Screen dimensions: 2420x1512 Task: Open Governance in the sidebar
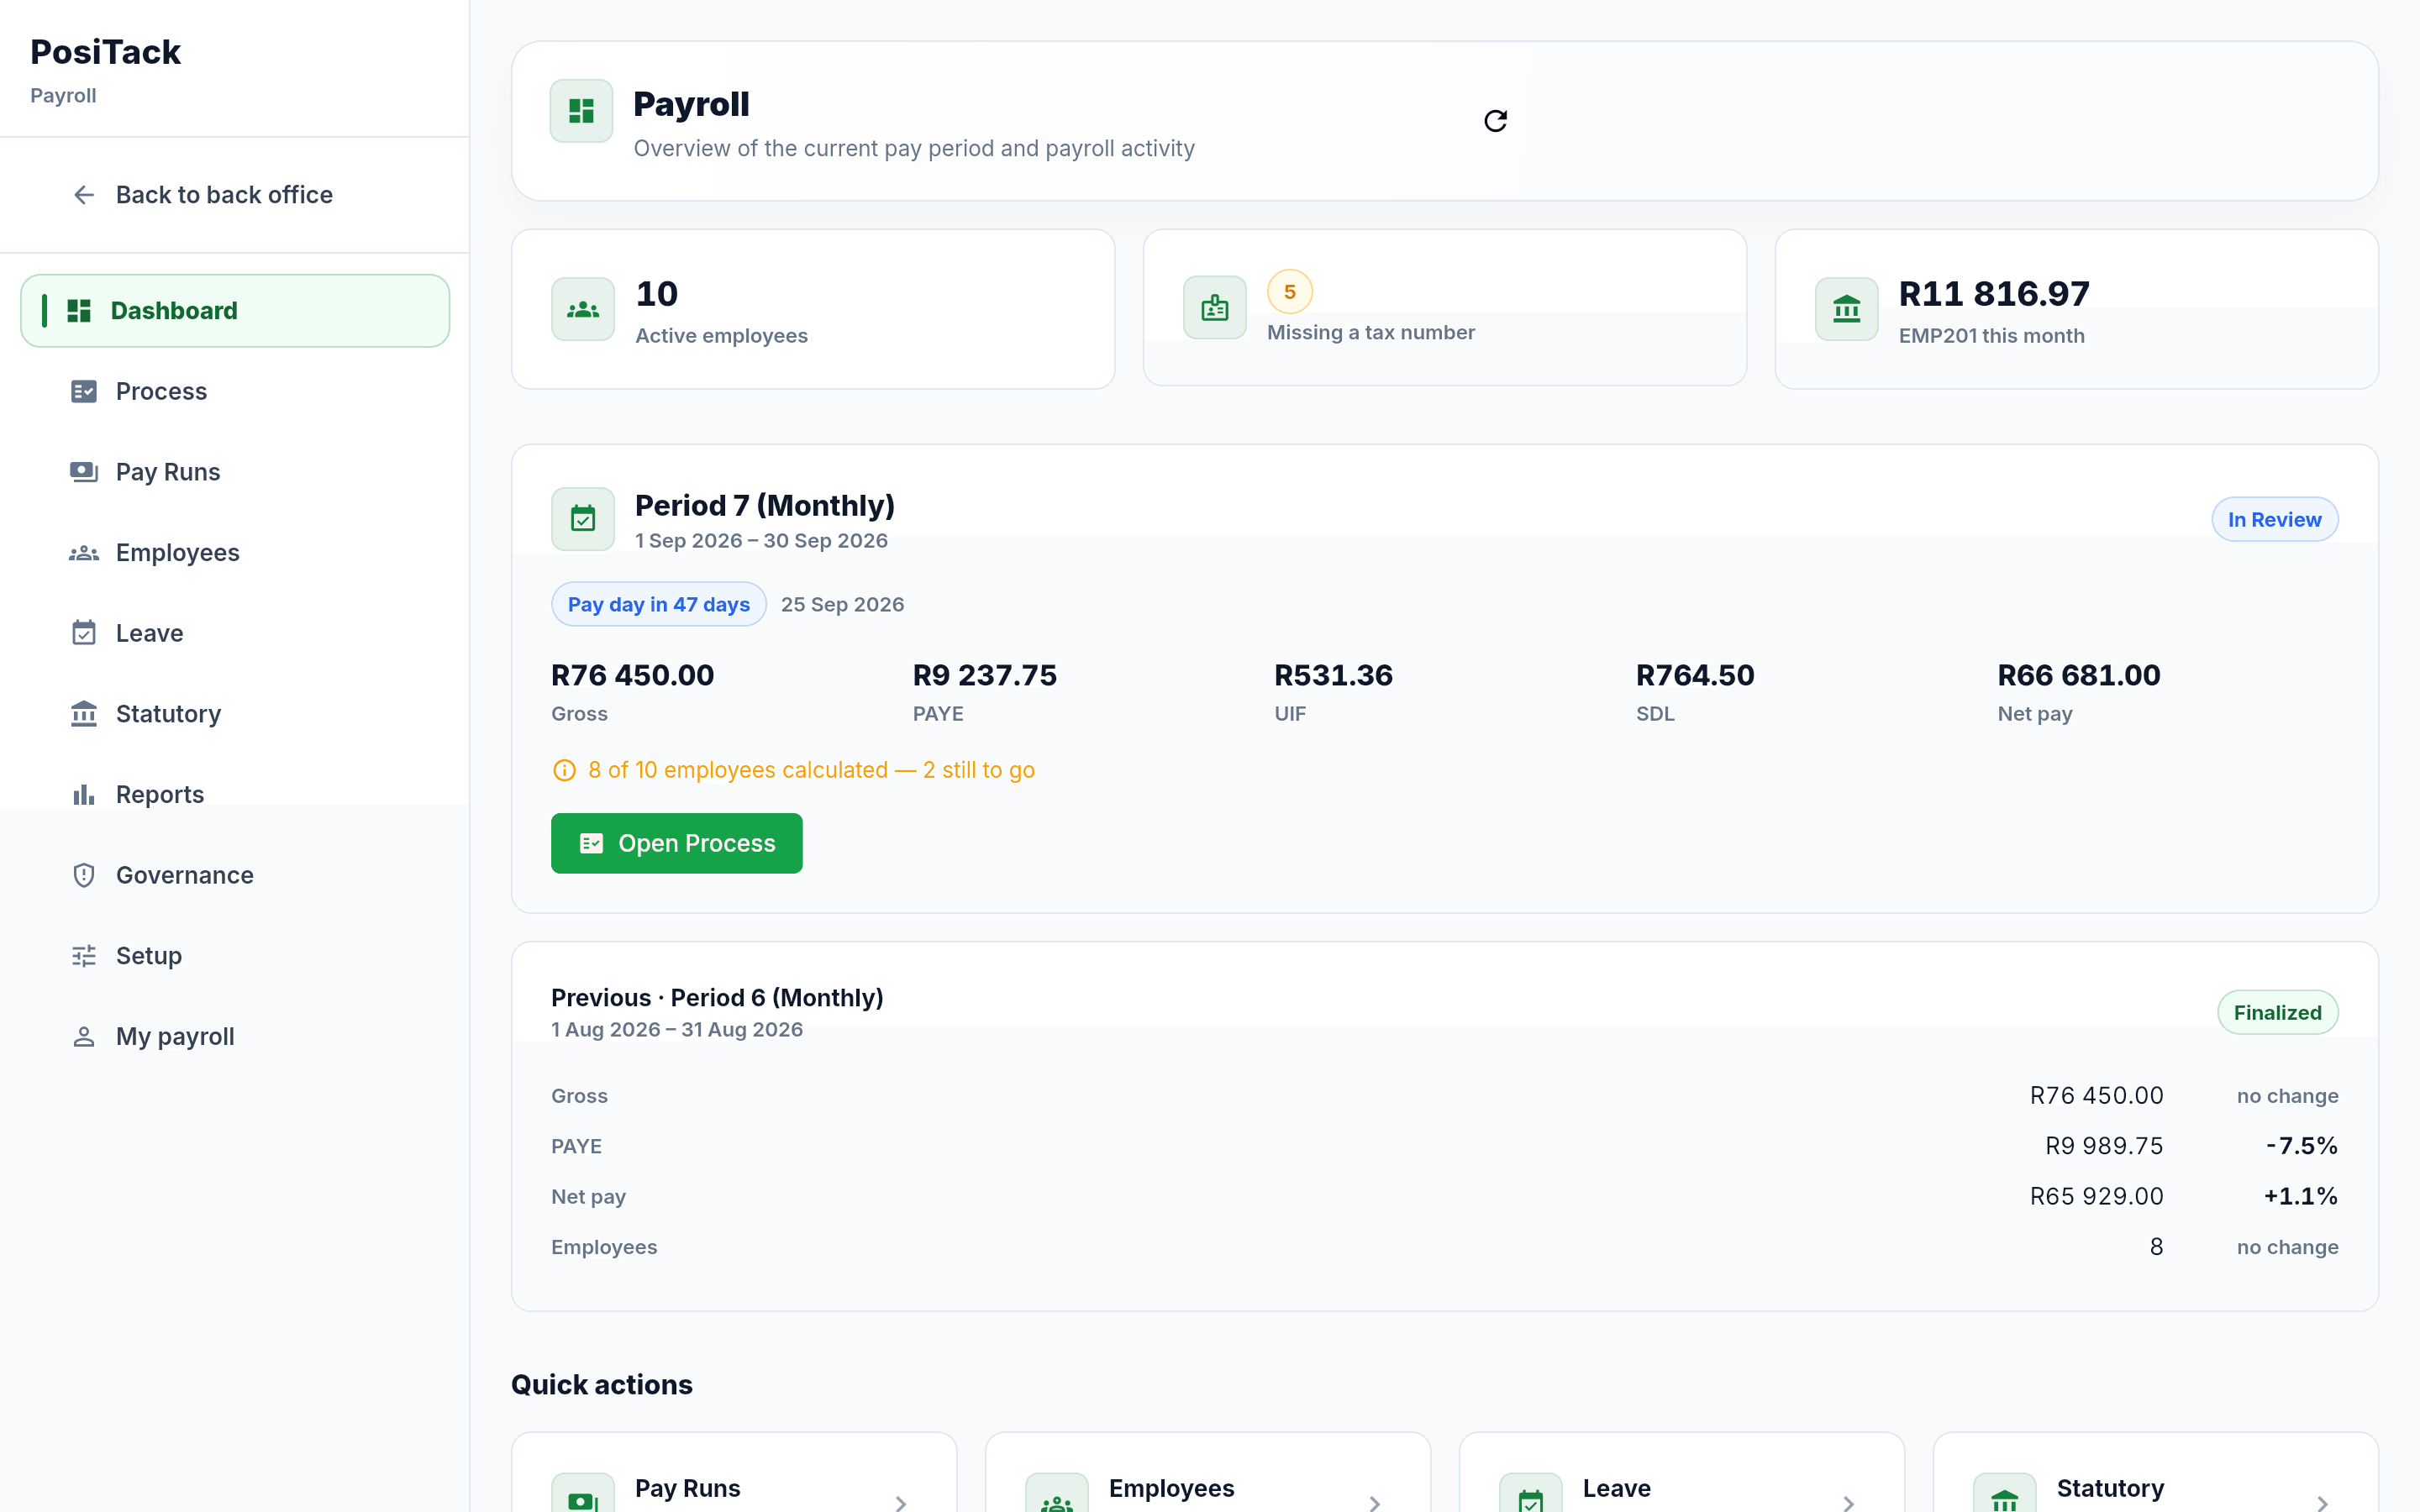(235, 875)
